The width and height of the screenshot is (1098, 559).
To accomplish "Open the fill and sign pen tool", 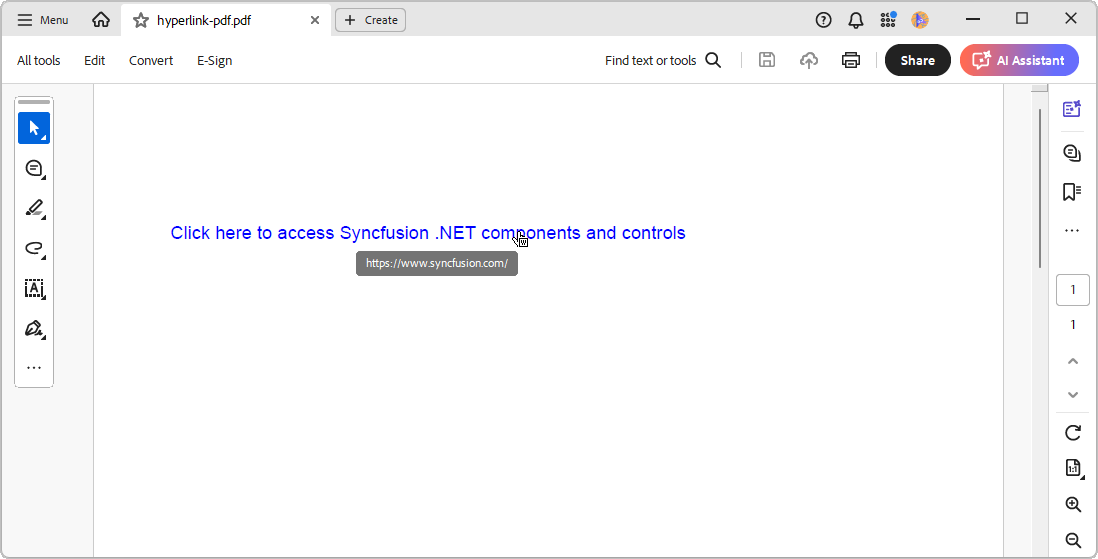I will click(x=34, y=328).
